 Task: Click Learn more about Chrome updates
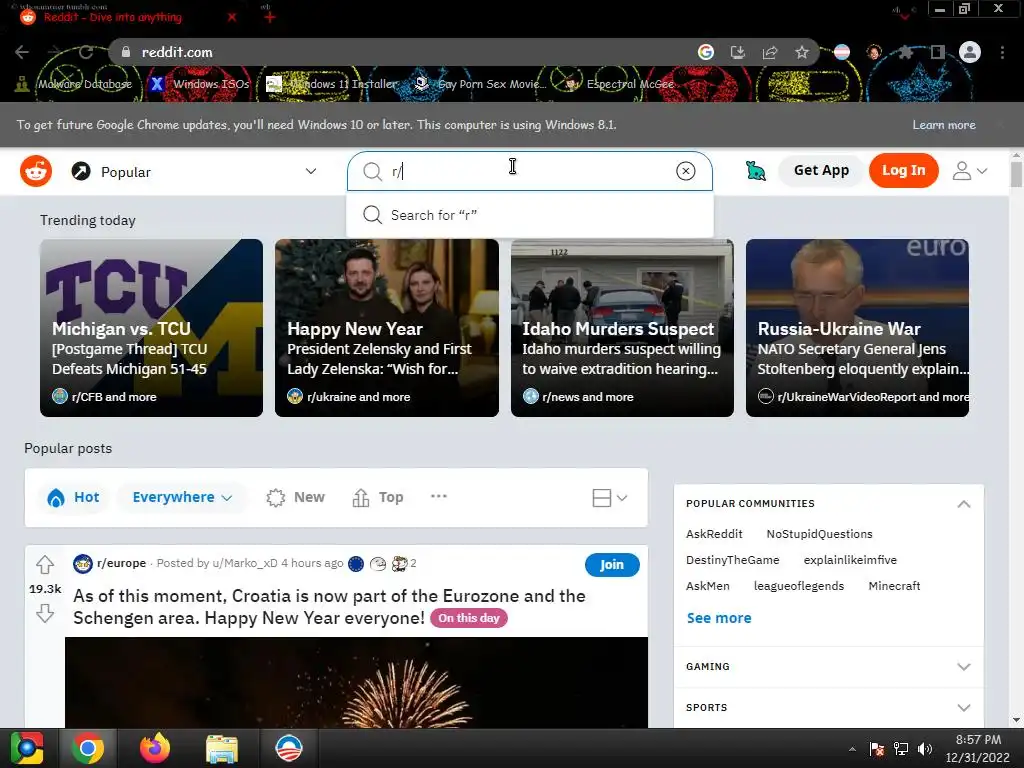tap(944, 125)
